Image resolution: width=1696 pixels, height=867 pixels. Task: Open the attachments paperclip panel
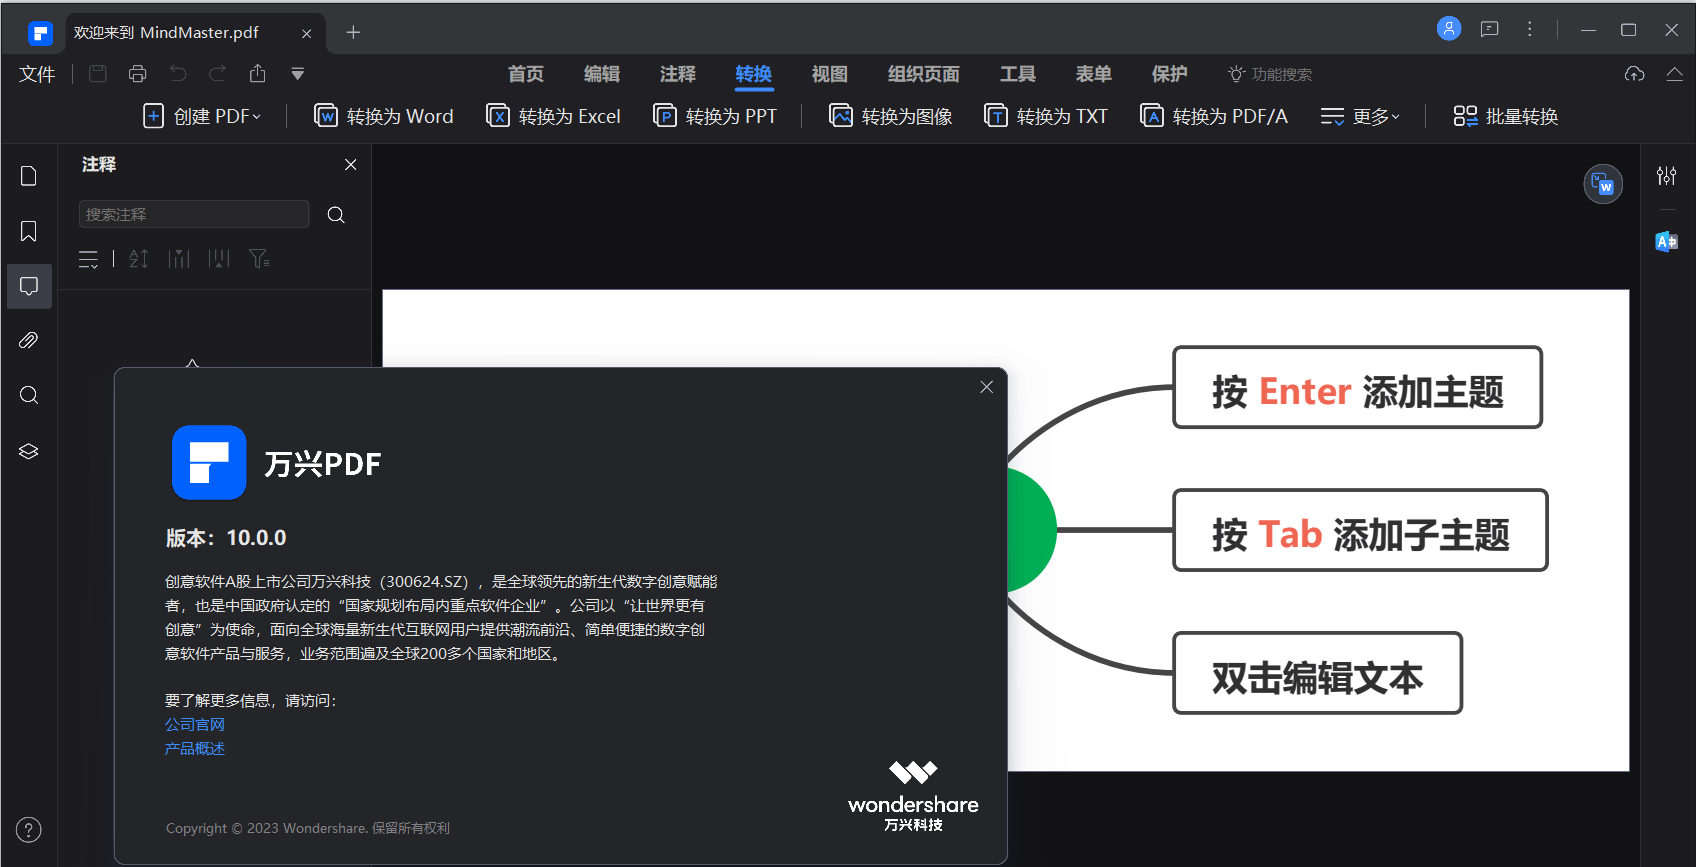click(29, 341)
